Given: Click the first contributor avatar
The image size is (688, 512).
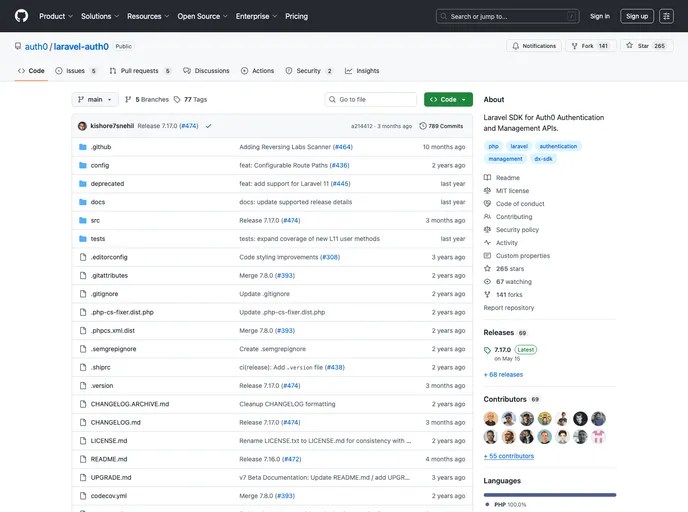Looking at the screenshot, I should click(x=491, y=419).
